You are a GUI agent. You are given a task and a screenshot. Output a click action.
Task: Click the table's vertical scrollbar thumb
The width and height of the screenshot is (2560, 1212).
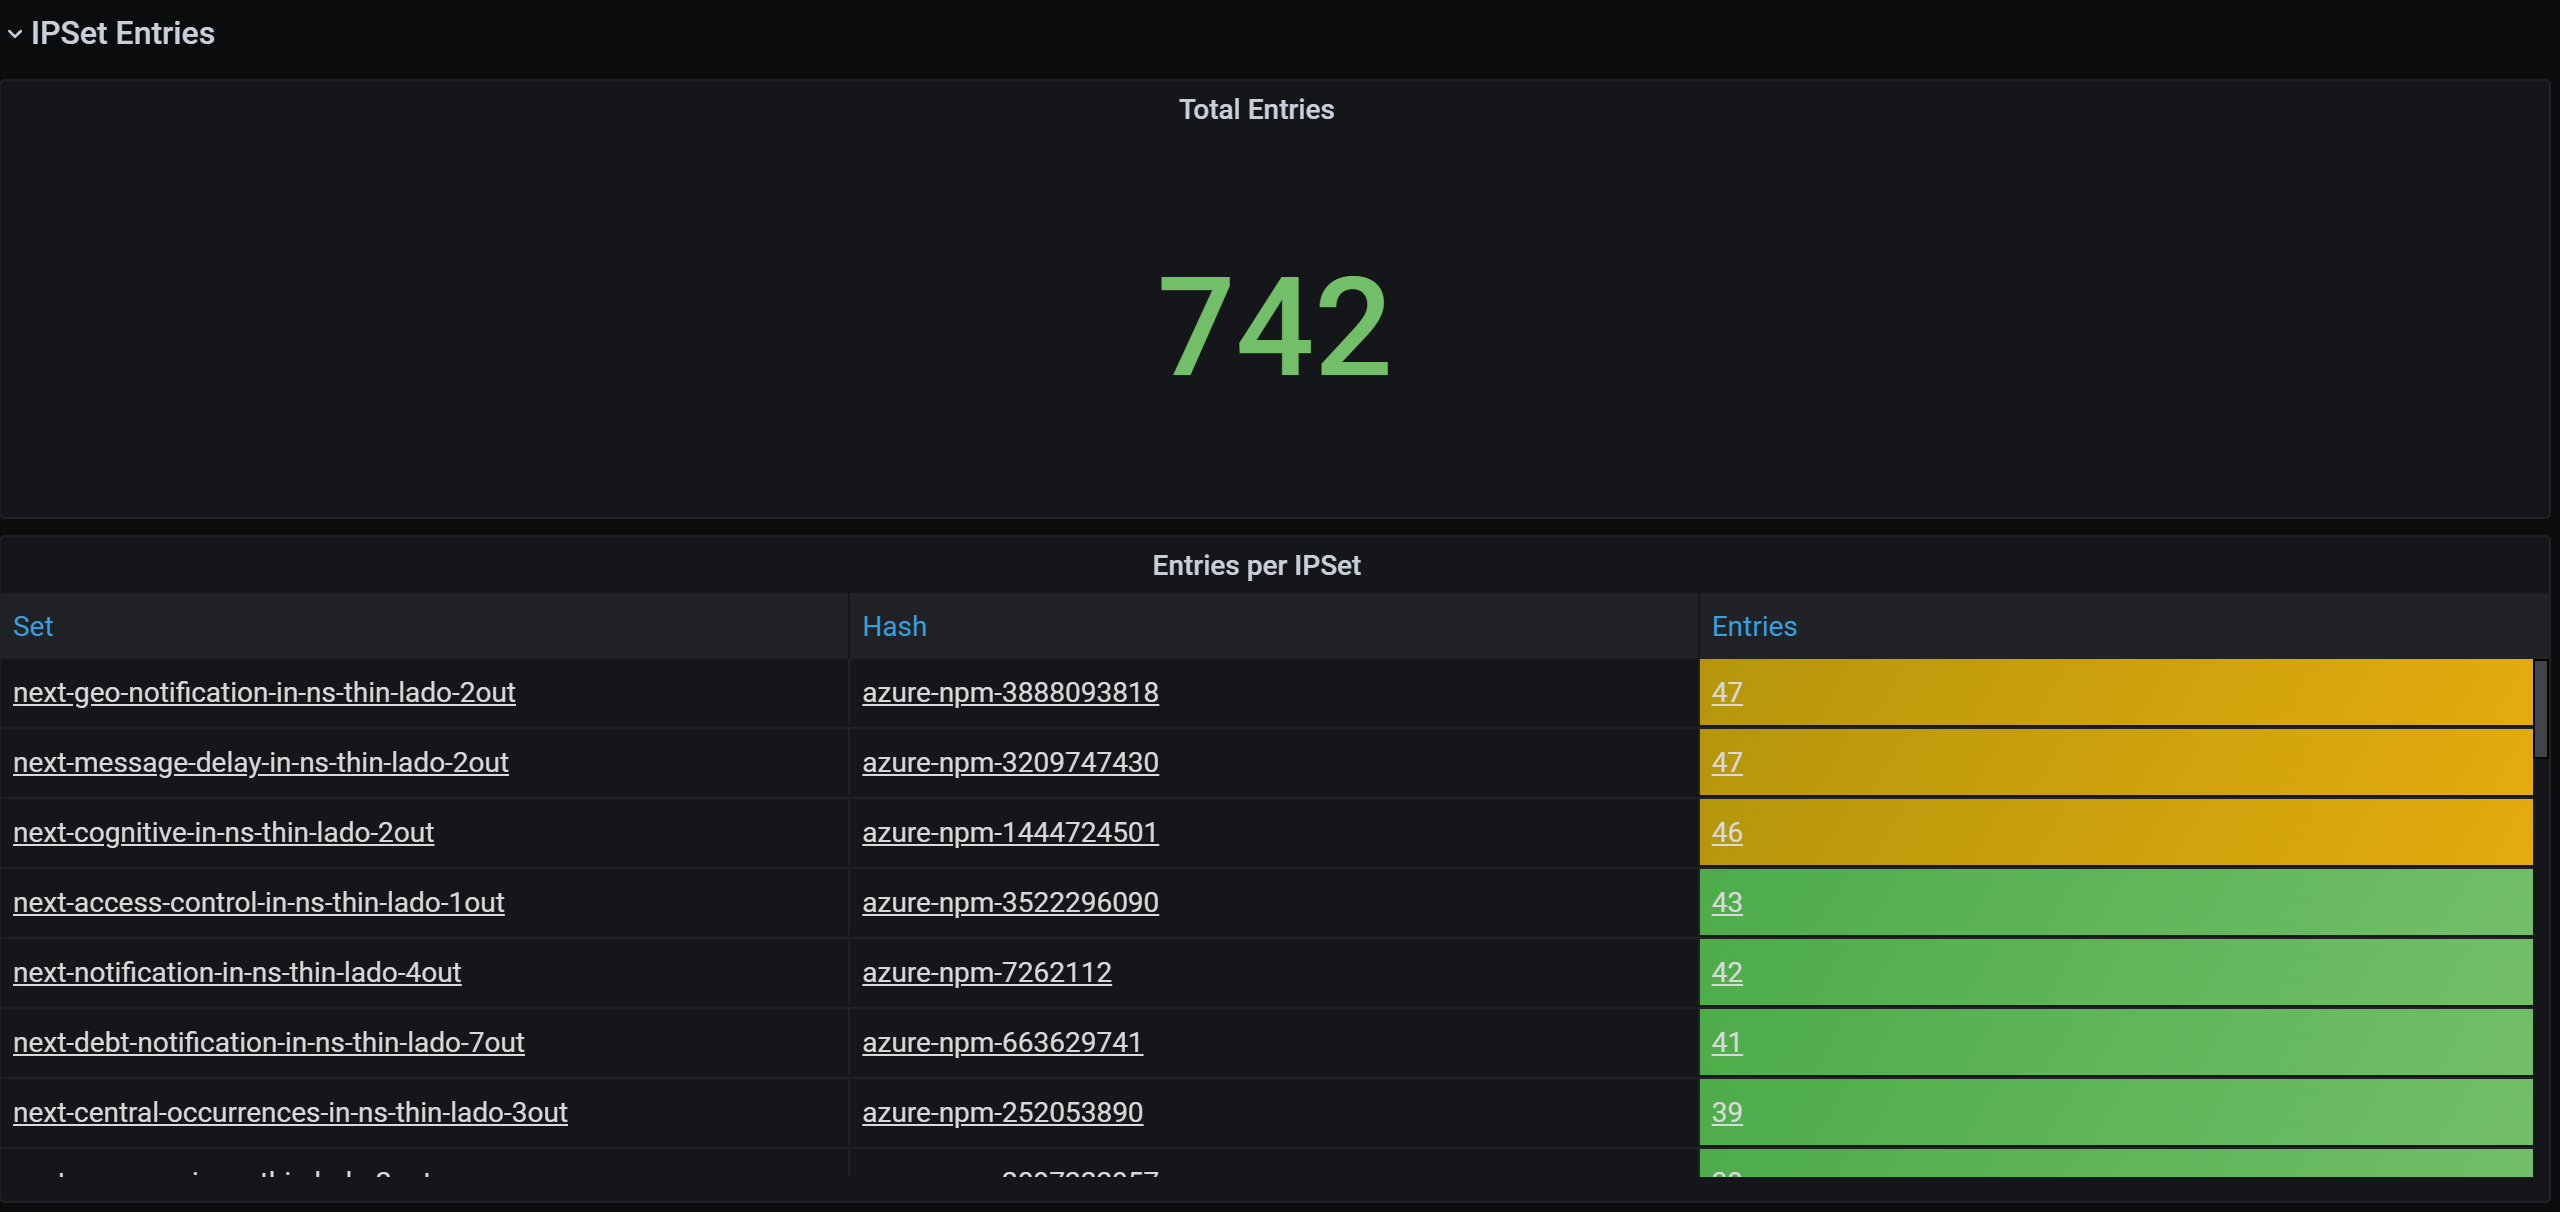pyautogui.click(x=2540, y=708)
